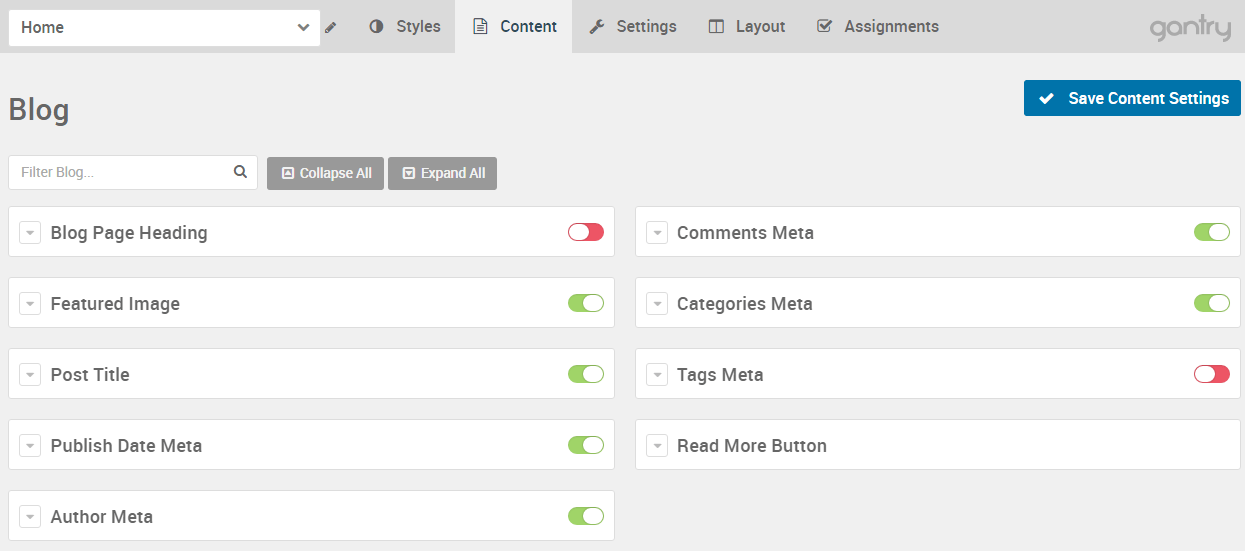Screen dimensions: 1245x551
Task: Click Save Content Settings button
Action: [1132, 98]
